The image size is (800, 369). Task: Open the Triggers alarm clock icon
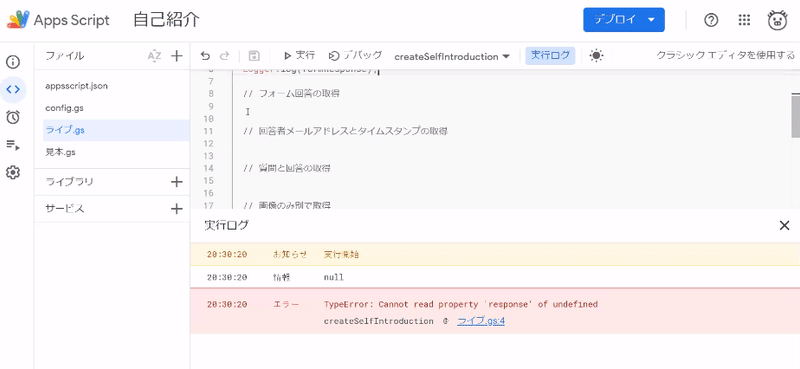coord(13,117)
